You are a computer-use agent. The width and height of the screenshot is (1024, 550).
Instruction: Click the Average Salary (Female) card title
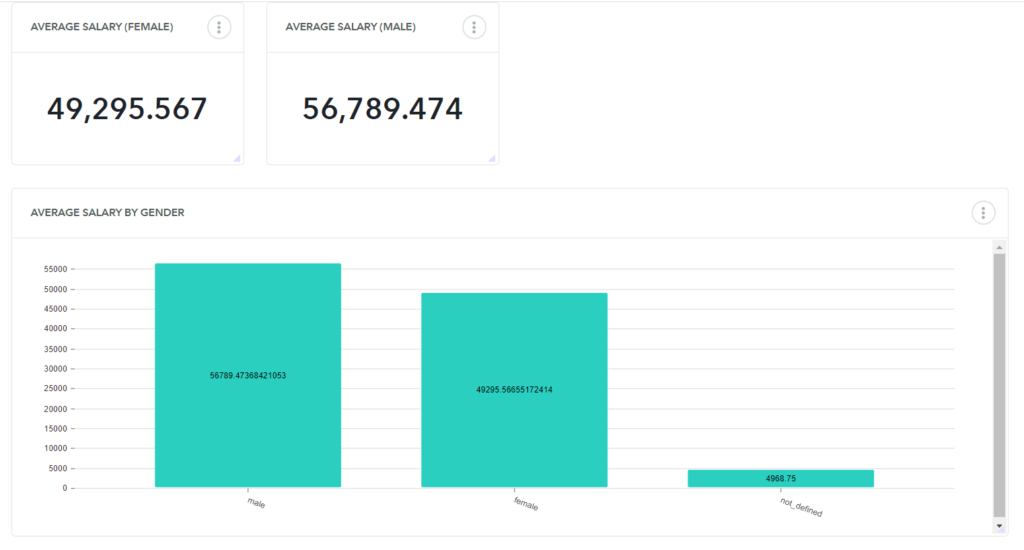[x=102, y=27]
